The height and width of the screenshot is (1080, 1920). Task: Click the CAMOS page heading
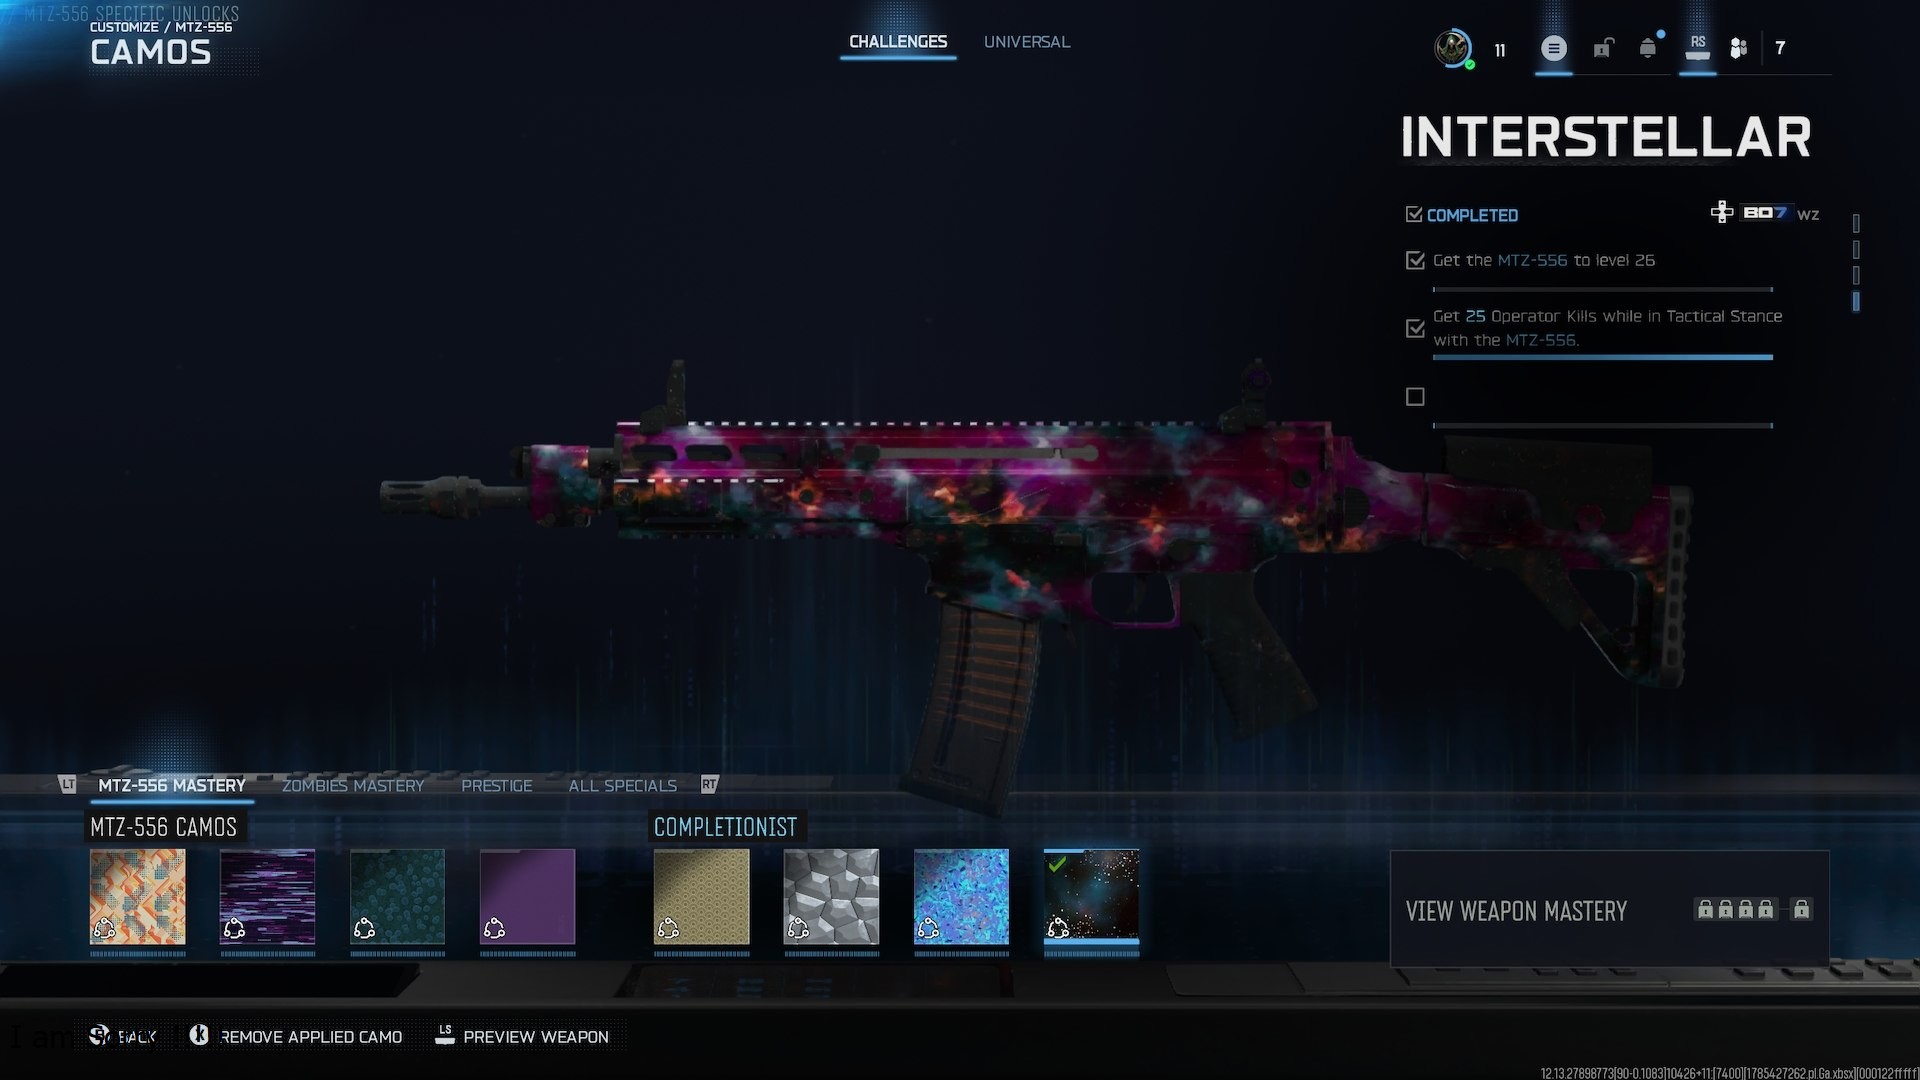pyautogui.click(x=151, y=53)
